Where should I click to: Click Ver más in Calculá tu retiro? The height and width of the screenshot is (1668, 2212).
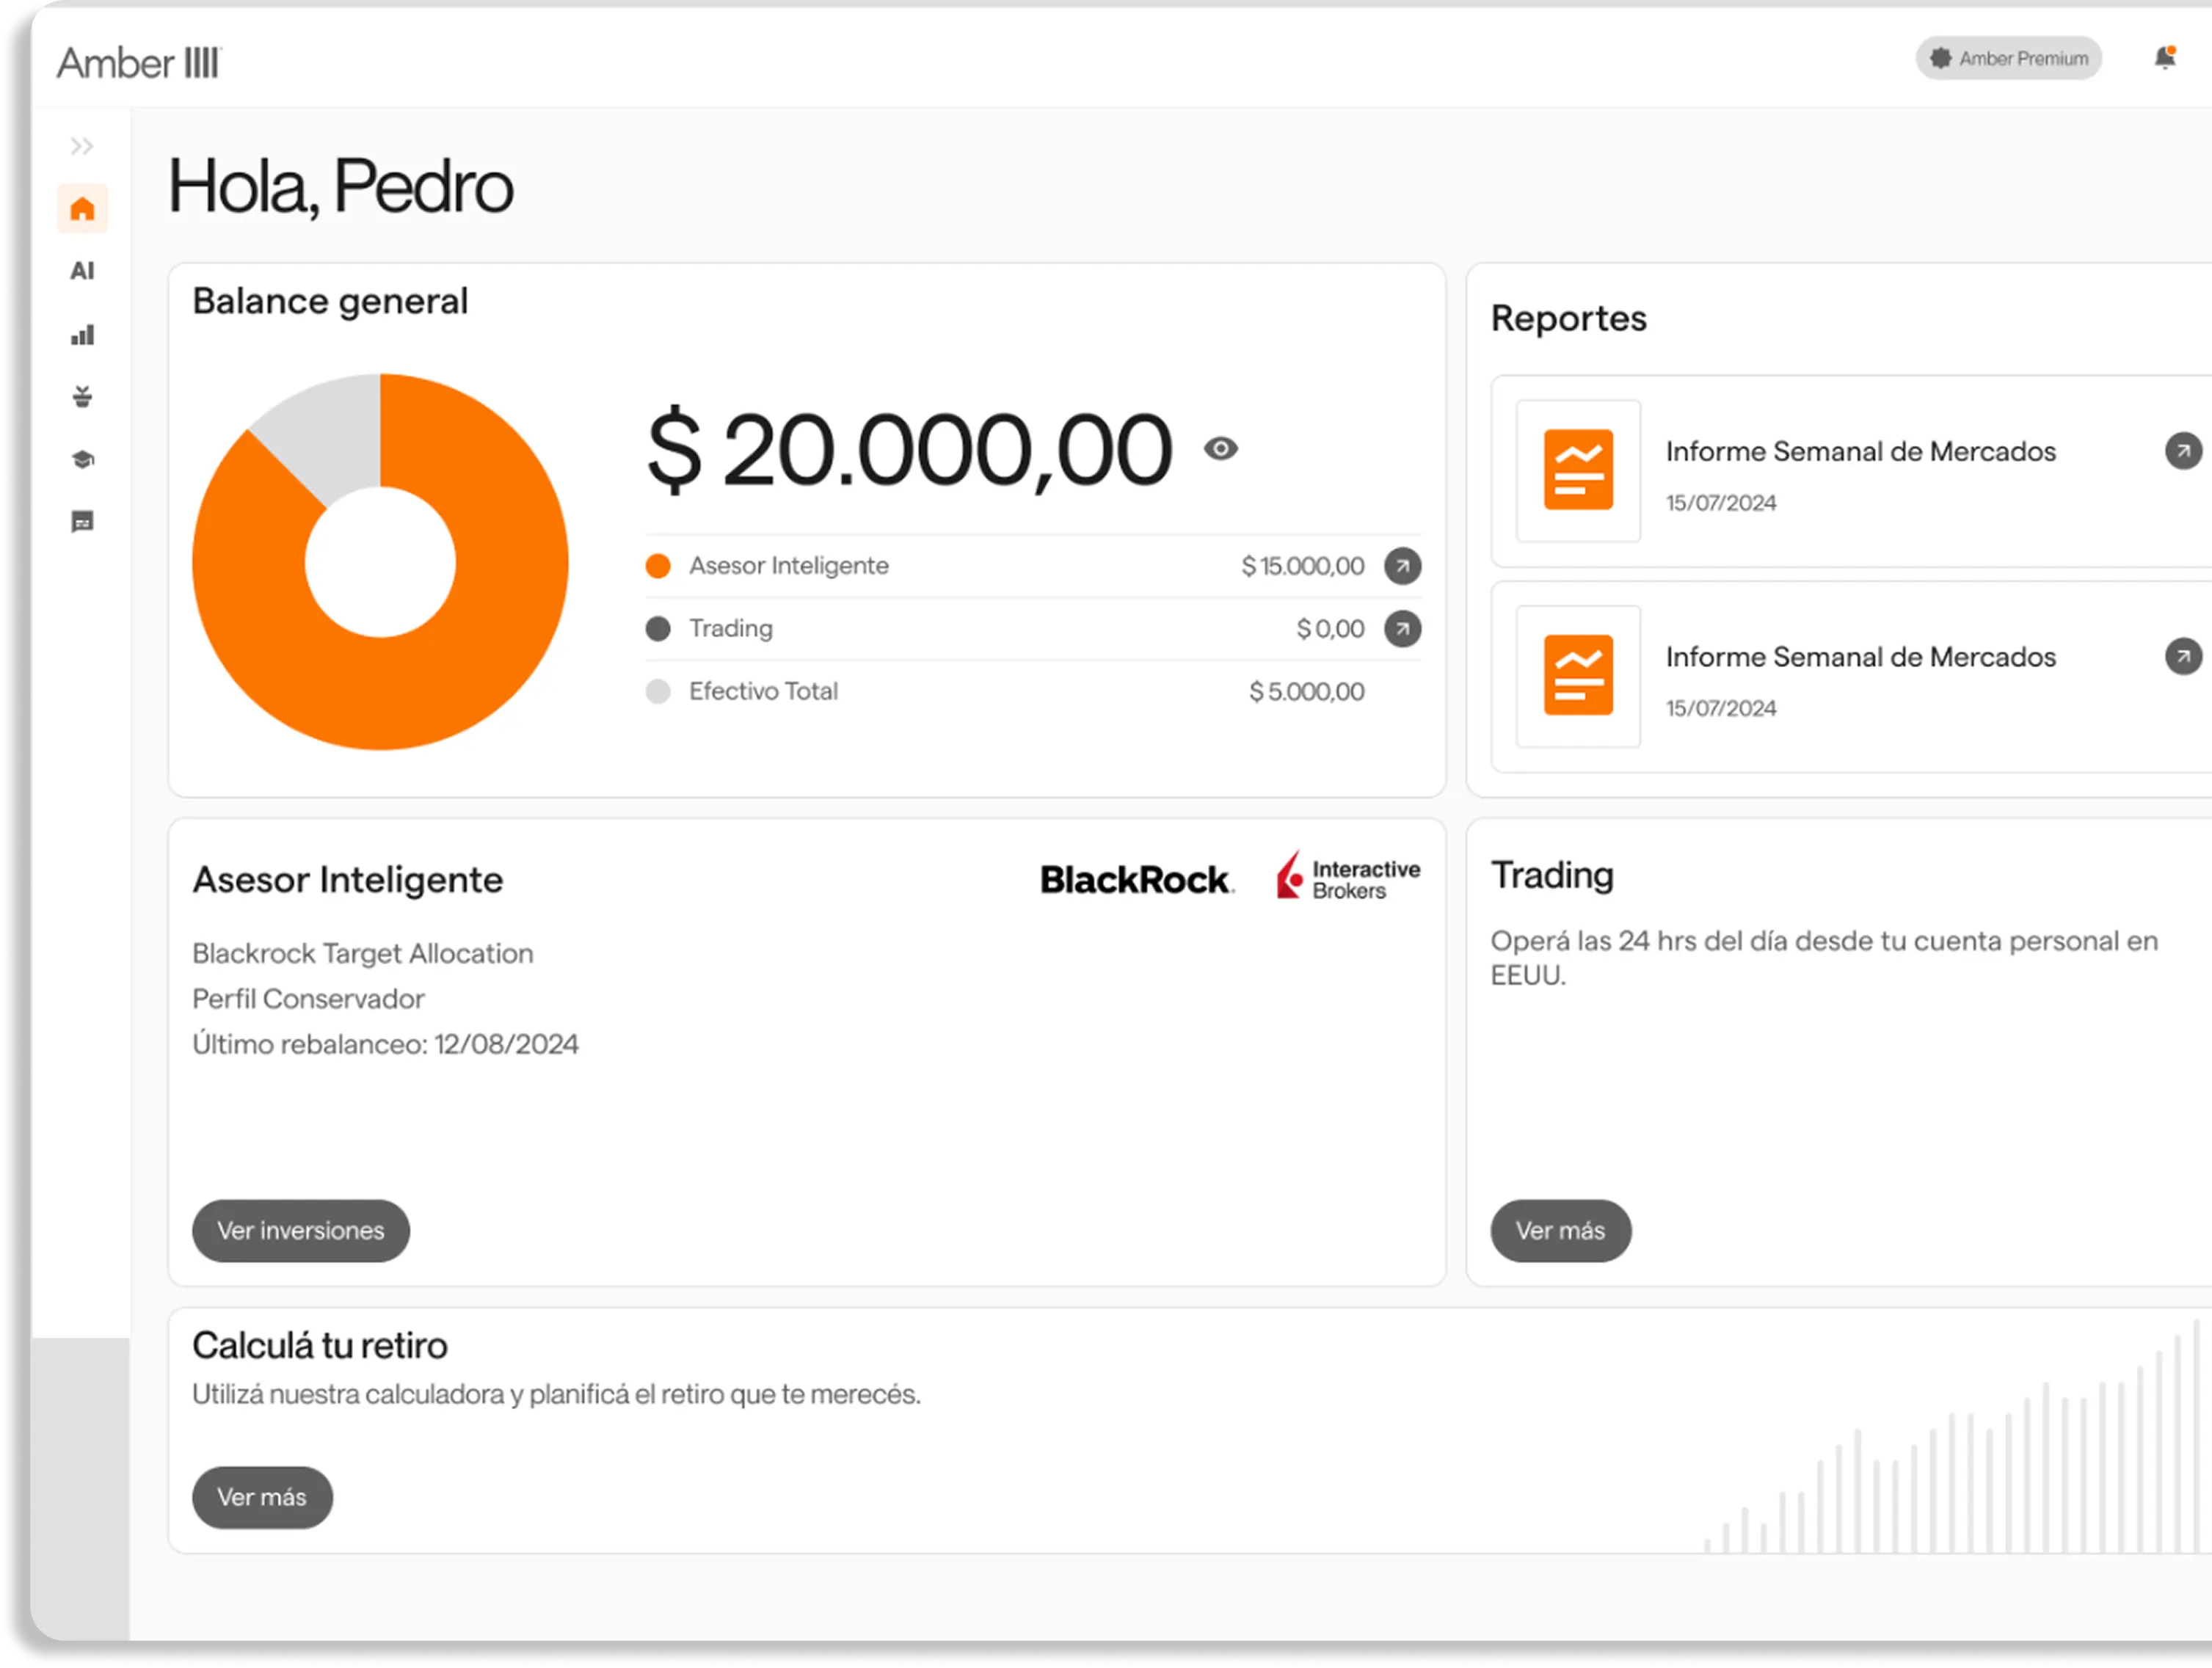tap(262, 1498)
